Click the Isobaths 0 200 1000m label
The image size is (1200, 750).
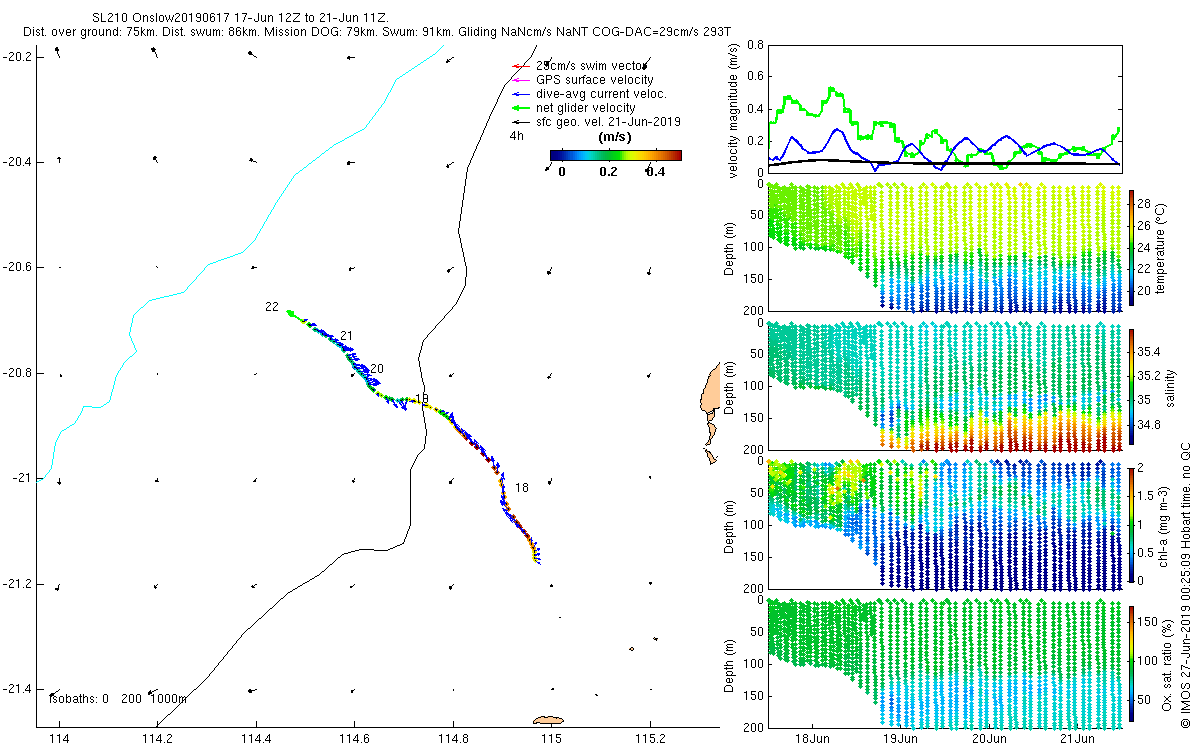(118, 699)
